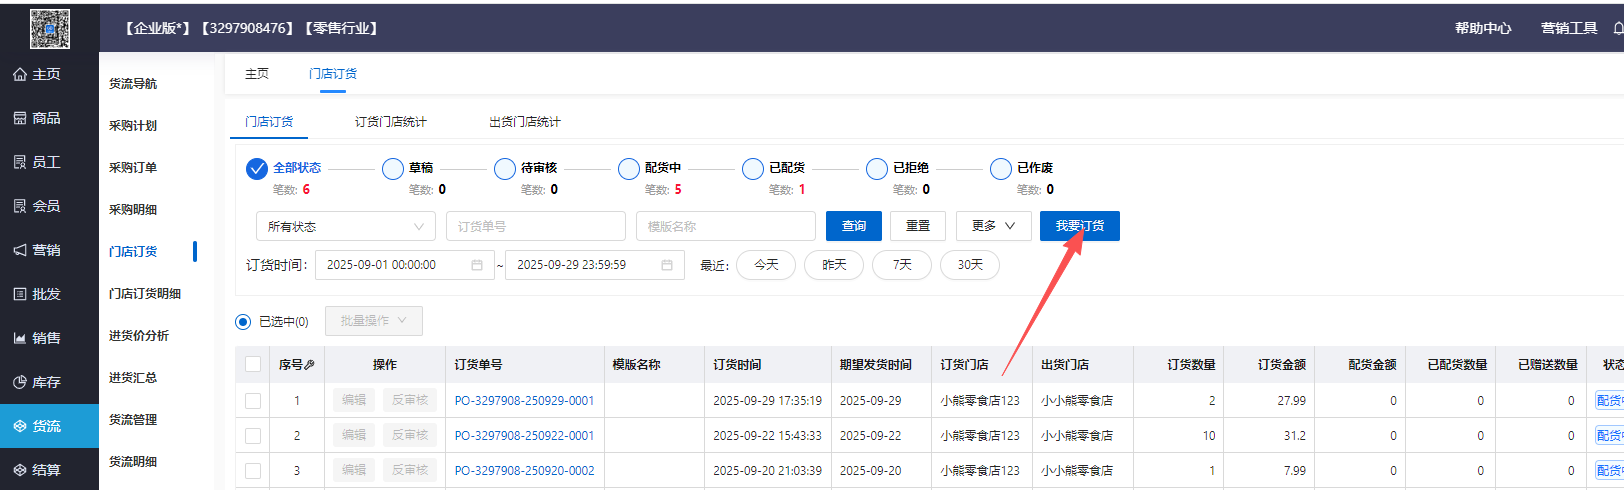Open the 销售 sales chart icon

click(20, 339)
